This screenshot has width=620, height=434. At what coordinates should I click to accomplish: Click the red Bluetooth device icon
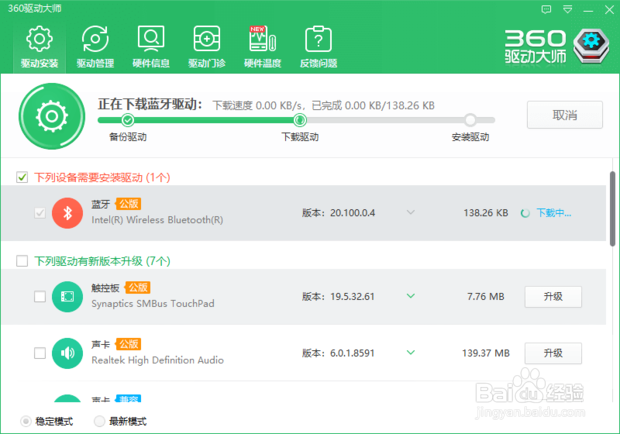click(x=67, y=213)
